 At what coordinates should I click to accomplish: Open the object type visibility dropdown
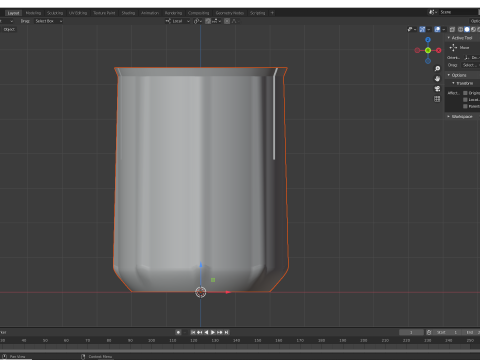click(412, 29)
